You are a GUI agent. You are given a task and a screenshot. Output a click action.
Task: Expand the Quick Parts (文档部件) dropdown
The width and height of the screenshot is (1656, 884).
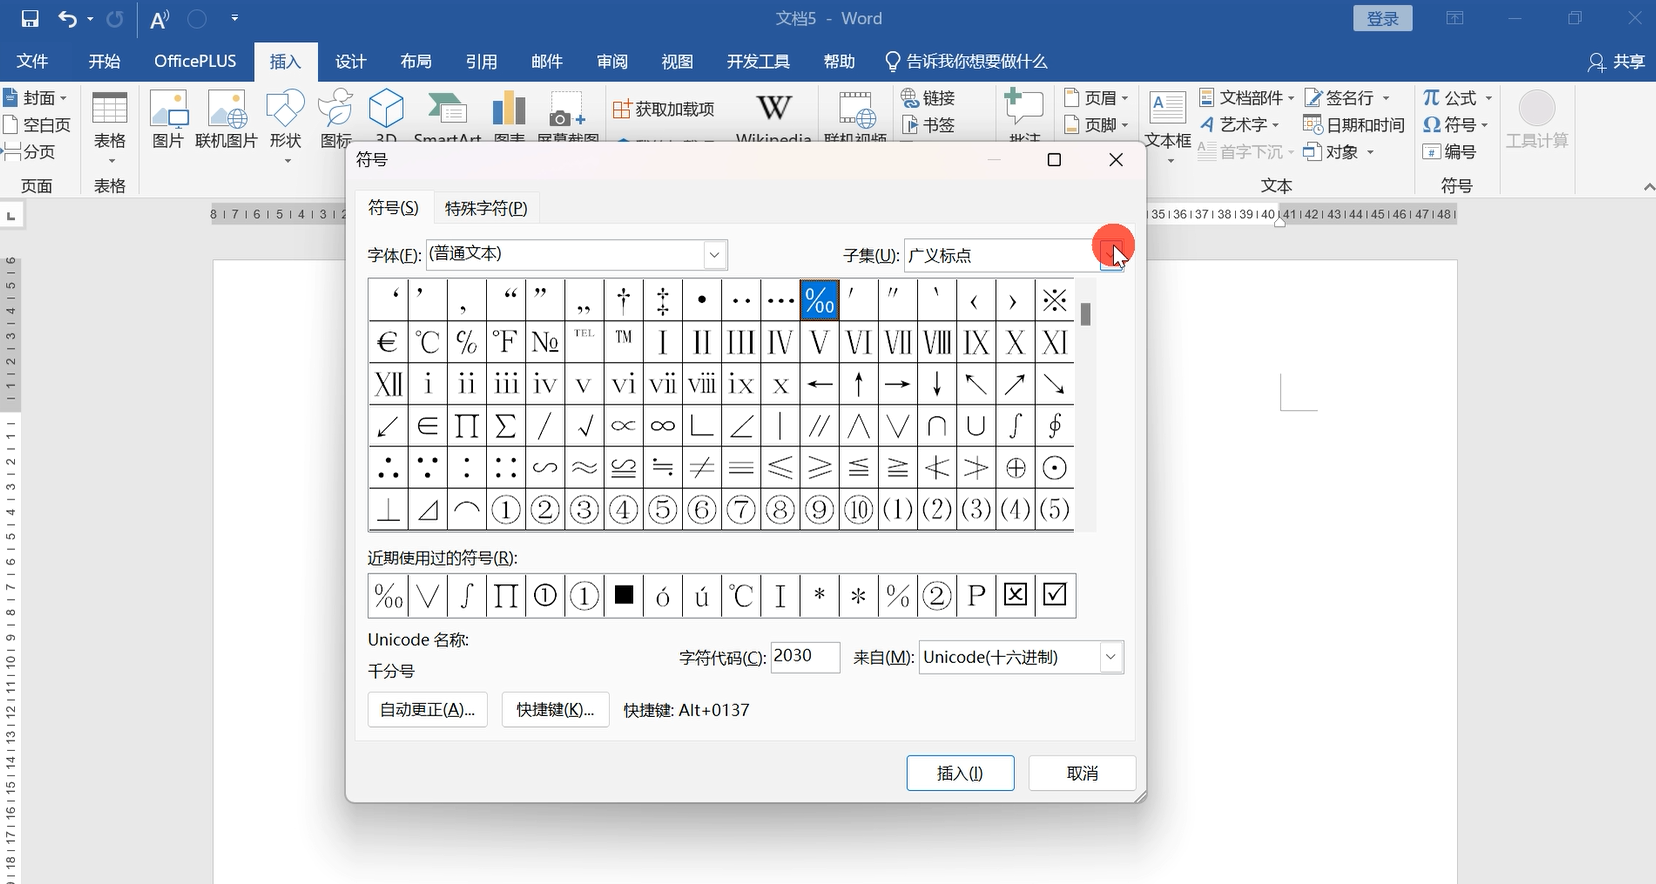(x=1290, y=98)
